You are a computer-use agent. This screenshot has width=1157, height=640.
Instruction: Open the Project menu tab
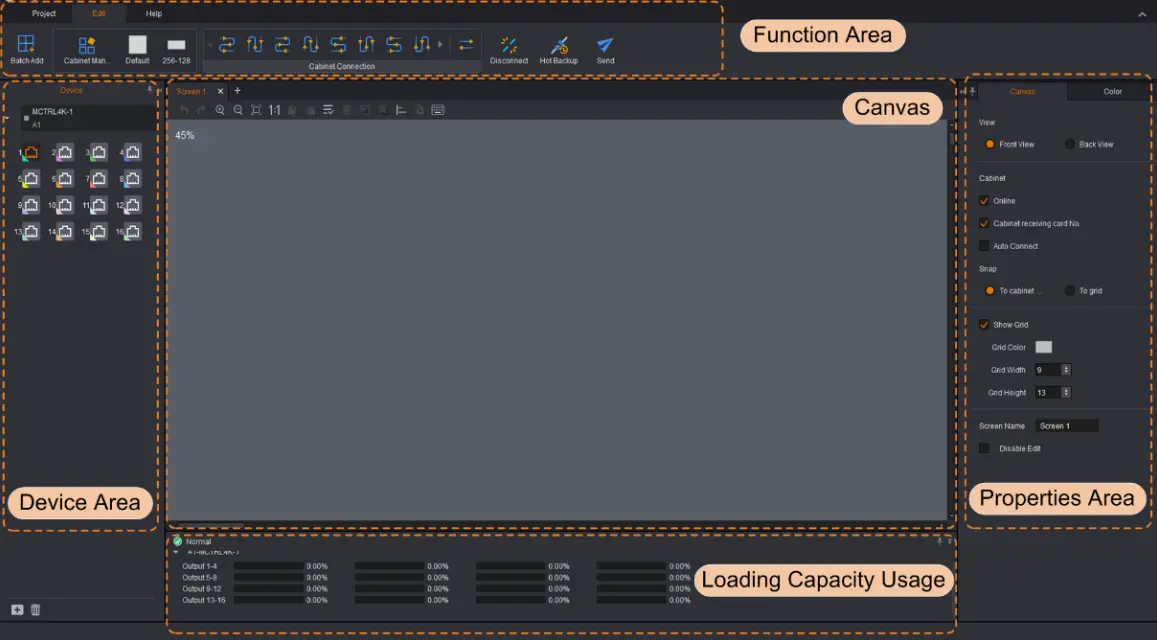pos(44,14)
